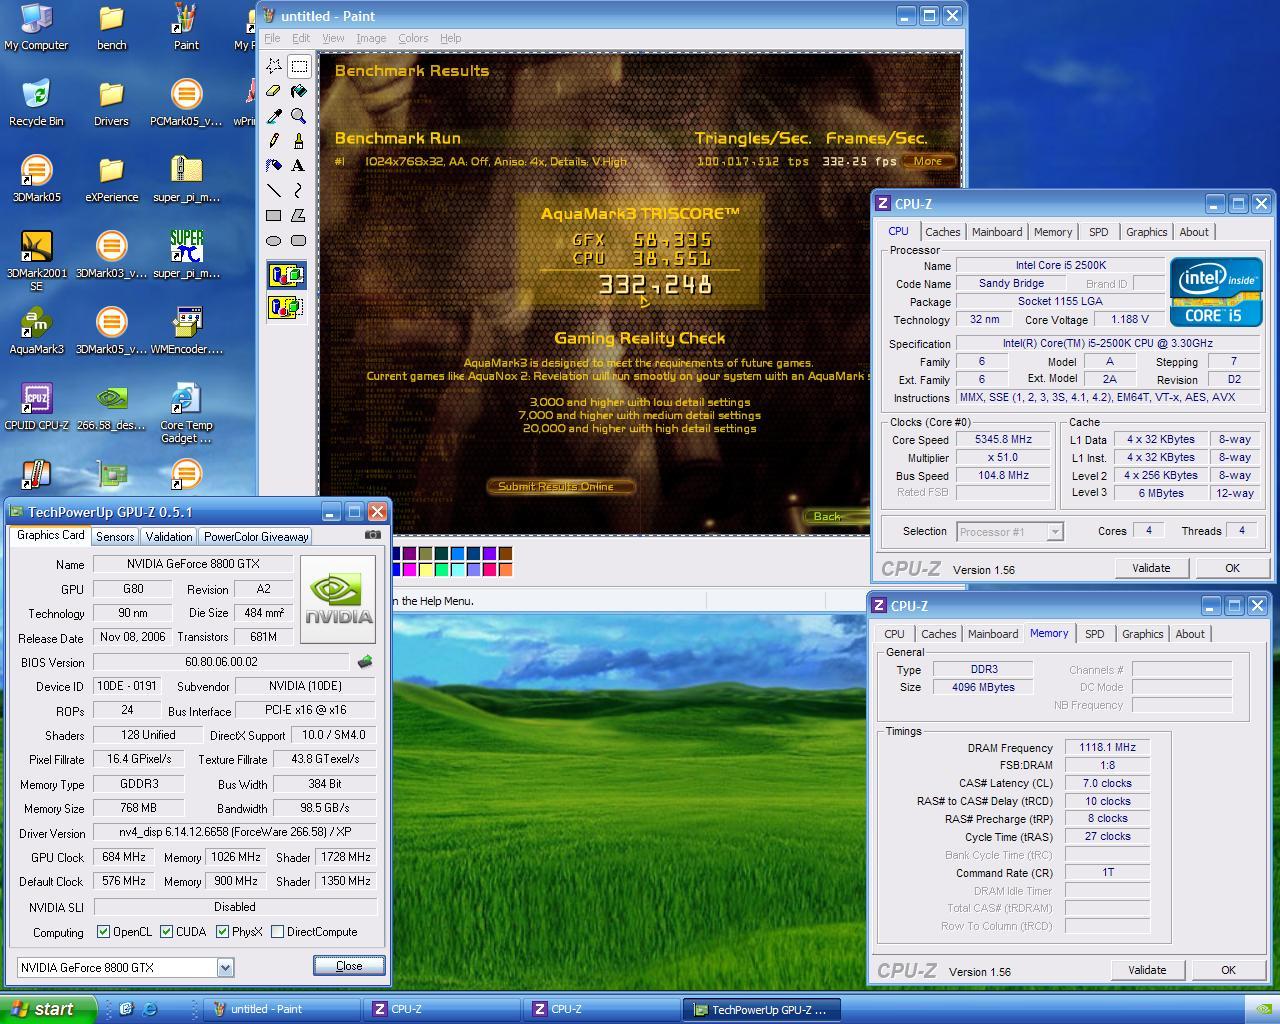The width and height of the screenshot is (1280, 1024).
Task: Click the NVIDIA icon in the system tray
Action: pos(1263,1009)
